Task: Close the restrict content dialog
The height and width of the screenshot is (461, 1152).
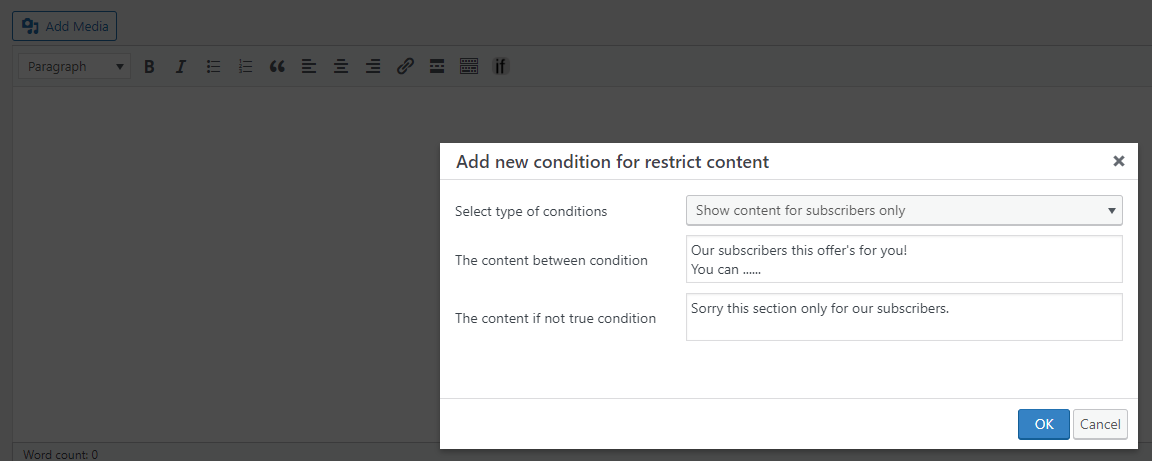Action: tap(1118, 161)
